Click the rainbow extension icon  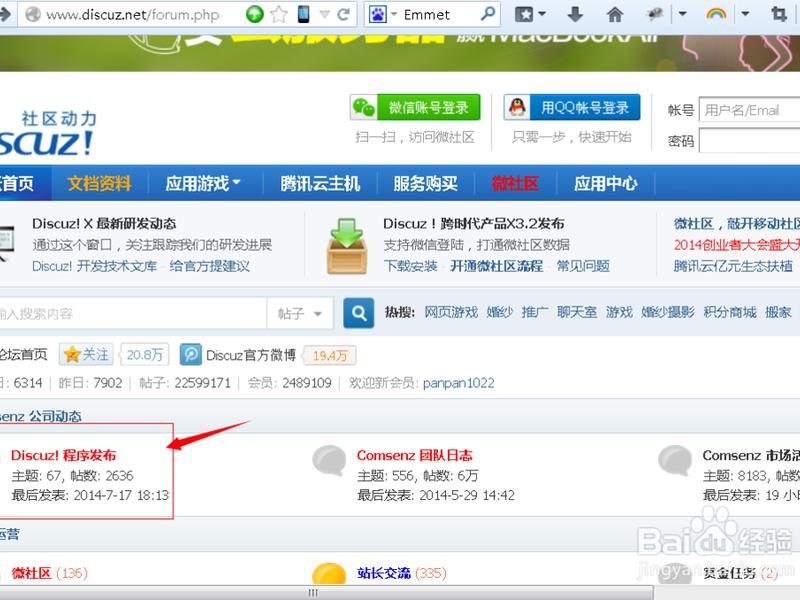[716, 14]
